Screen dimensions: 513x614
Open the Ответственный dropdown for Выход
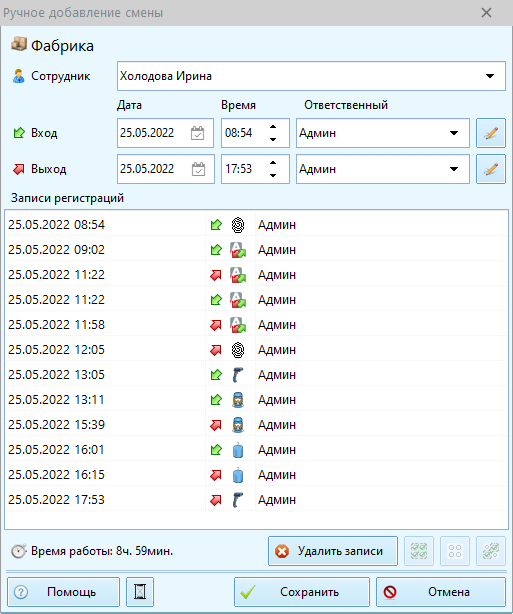[453, 169]
